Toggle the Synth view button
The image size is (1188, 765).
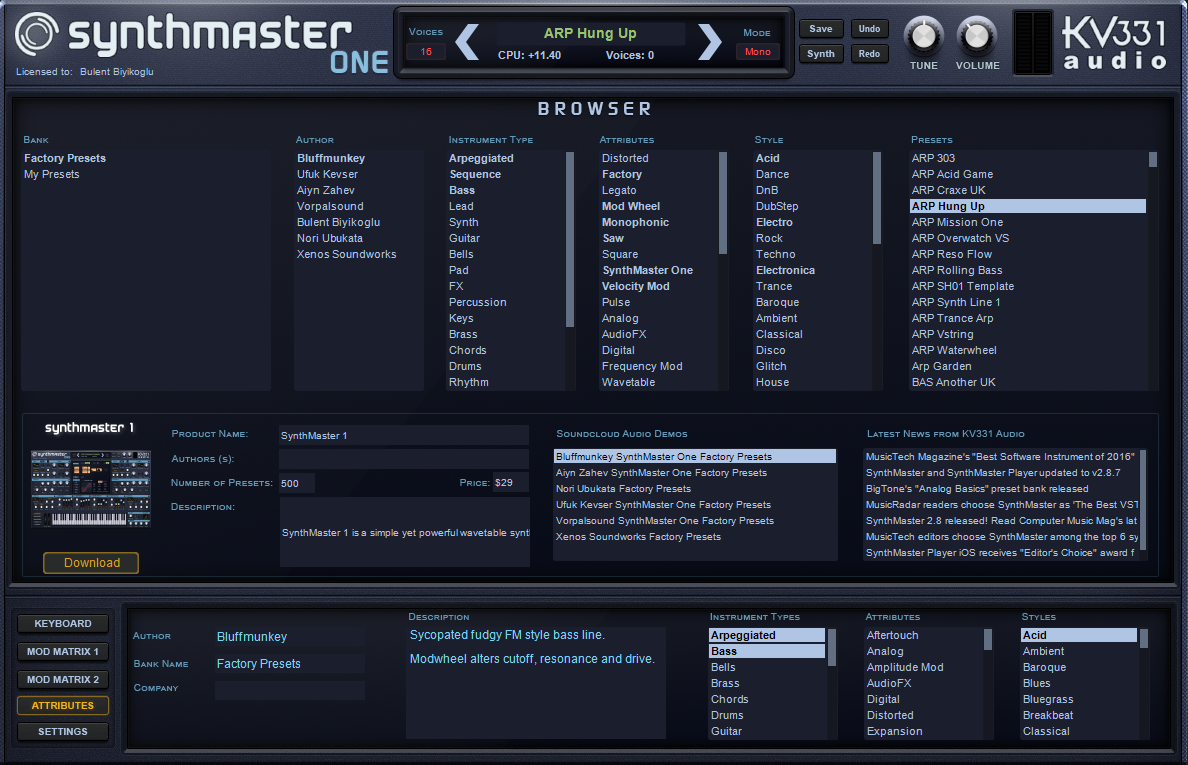(x=821, y=53)
